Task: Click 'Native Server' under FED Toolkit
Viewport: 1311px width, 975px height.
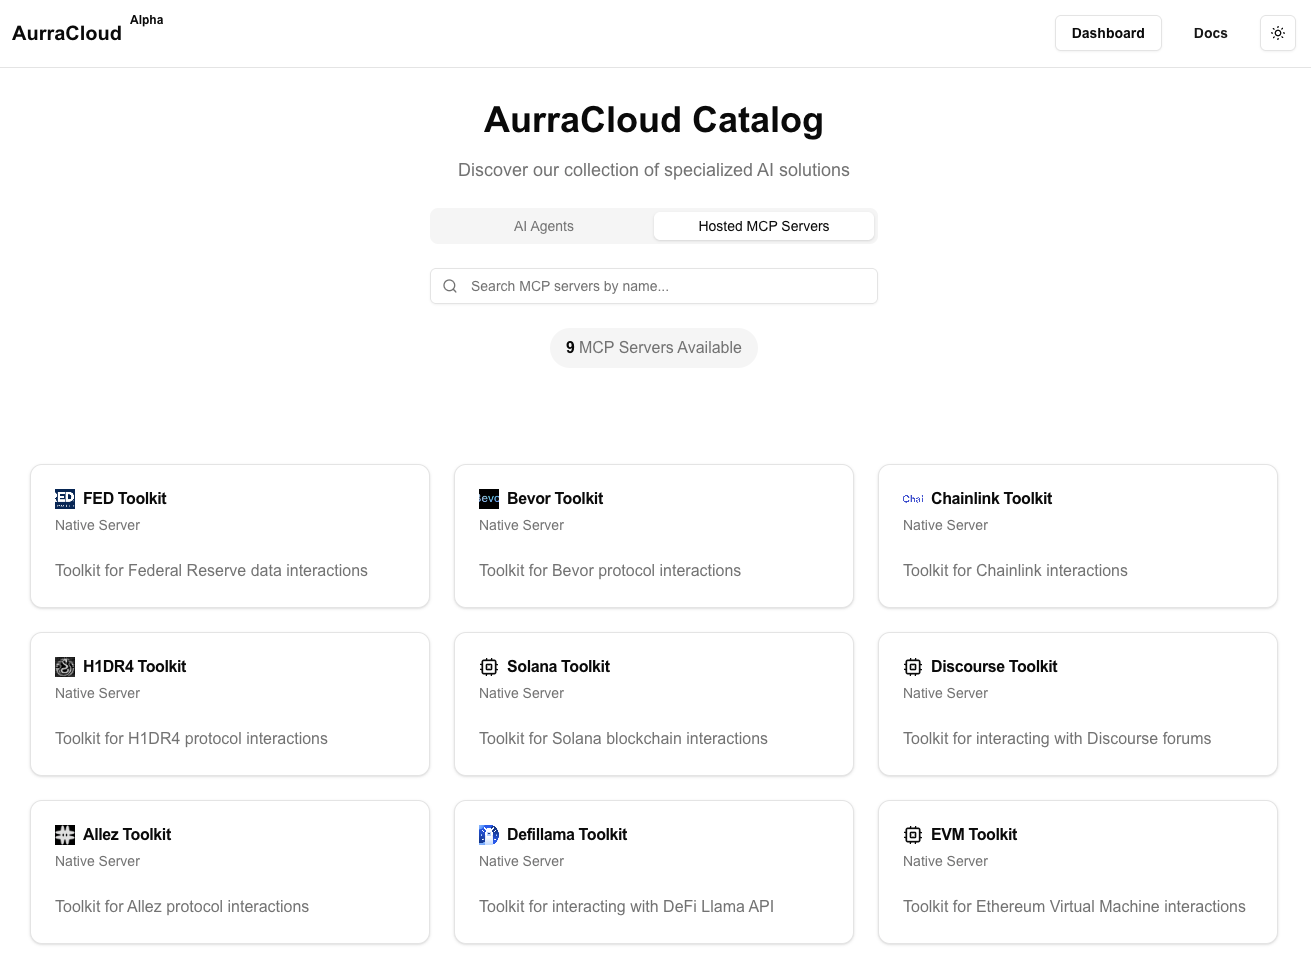Action: (x=97, y=525)
